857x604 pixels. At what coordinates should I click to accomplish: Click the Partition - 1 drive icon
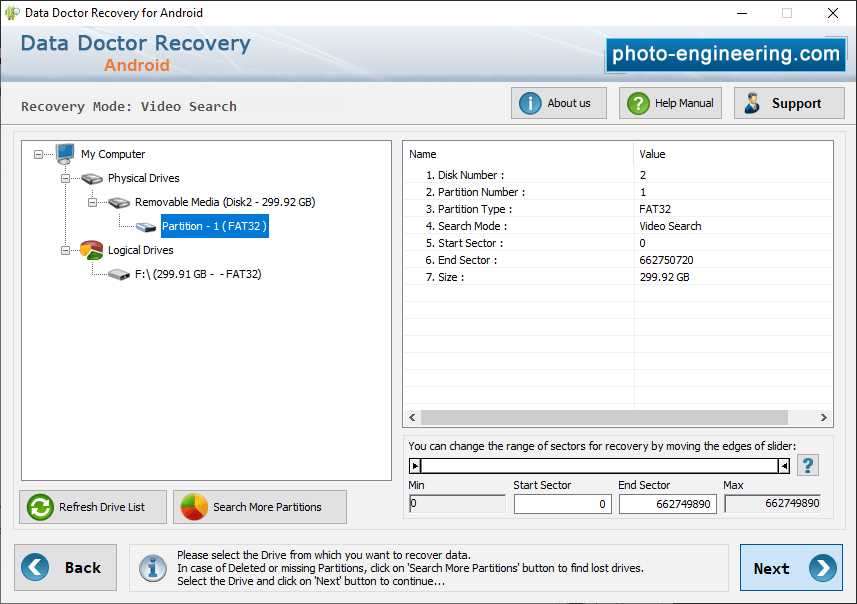coord(146,227)
